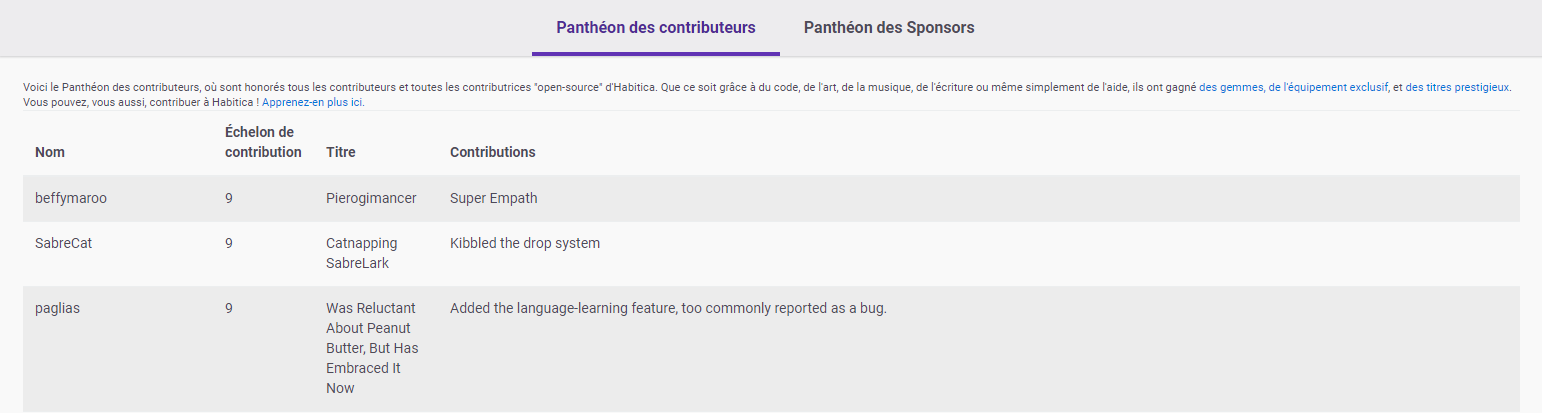The image size is (1542, 413).
Task: Select contributor name SabreCat
Action: (63, 243)
